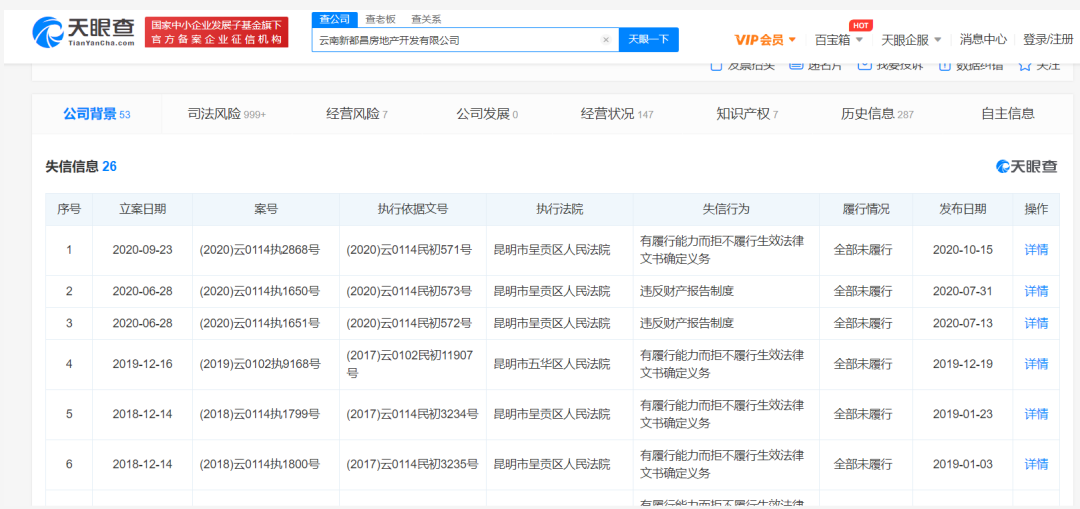Viewport: 1080px width, 509px height.
Task: Click document number (2017)云0114民初3235号
Action: click(412, 464)
